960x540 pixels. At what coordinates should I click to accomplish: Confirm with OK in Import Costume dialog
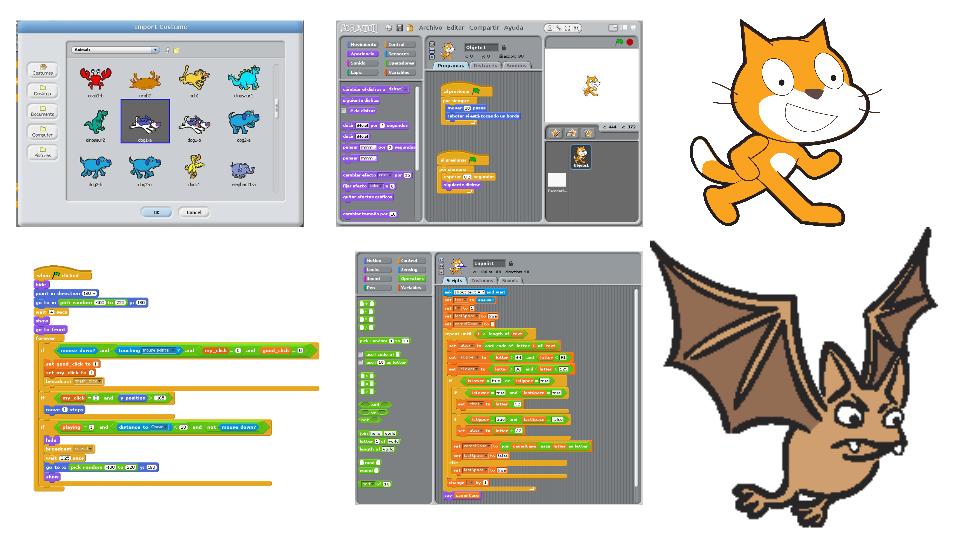[156, 212]
